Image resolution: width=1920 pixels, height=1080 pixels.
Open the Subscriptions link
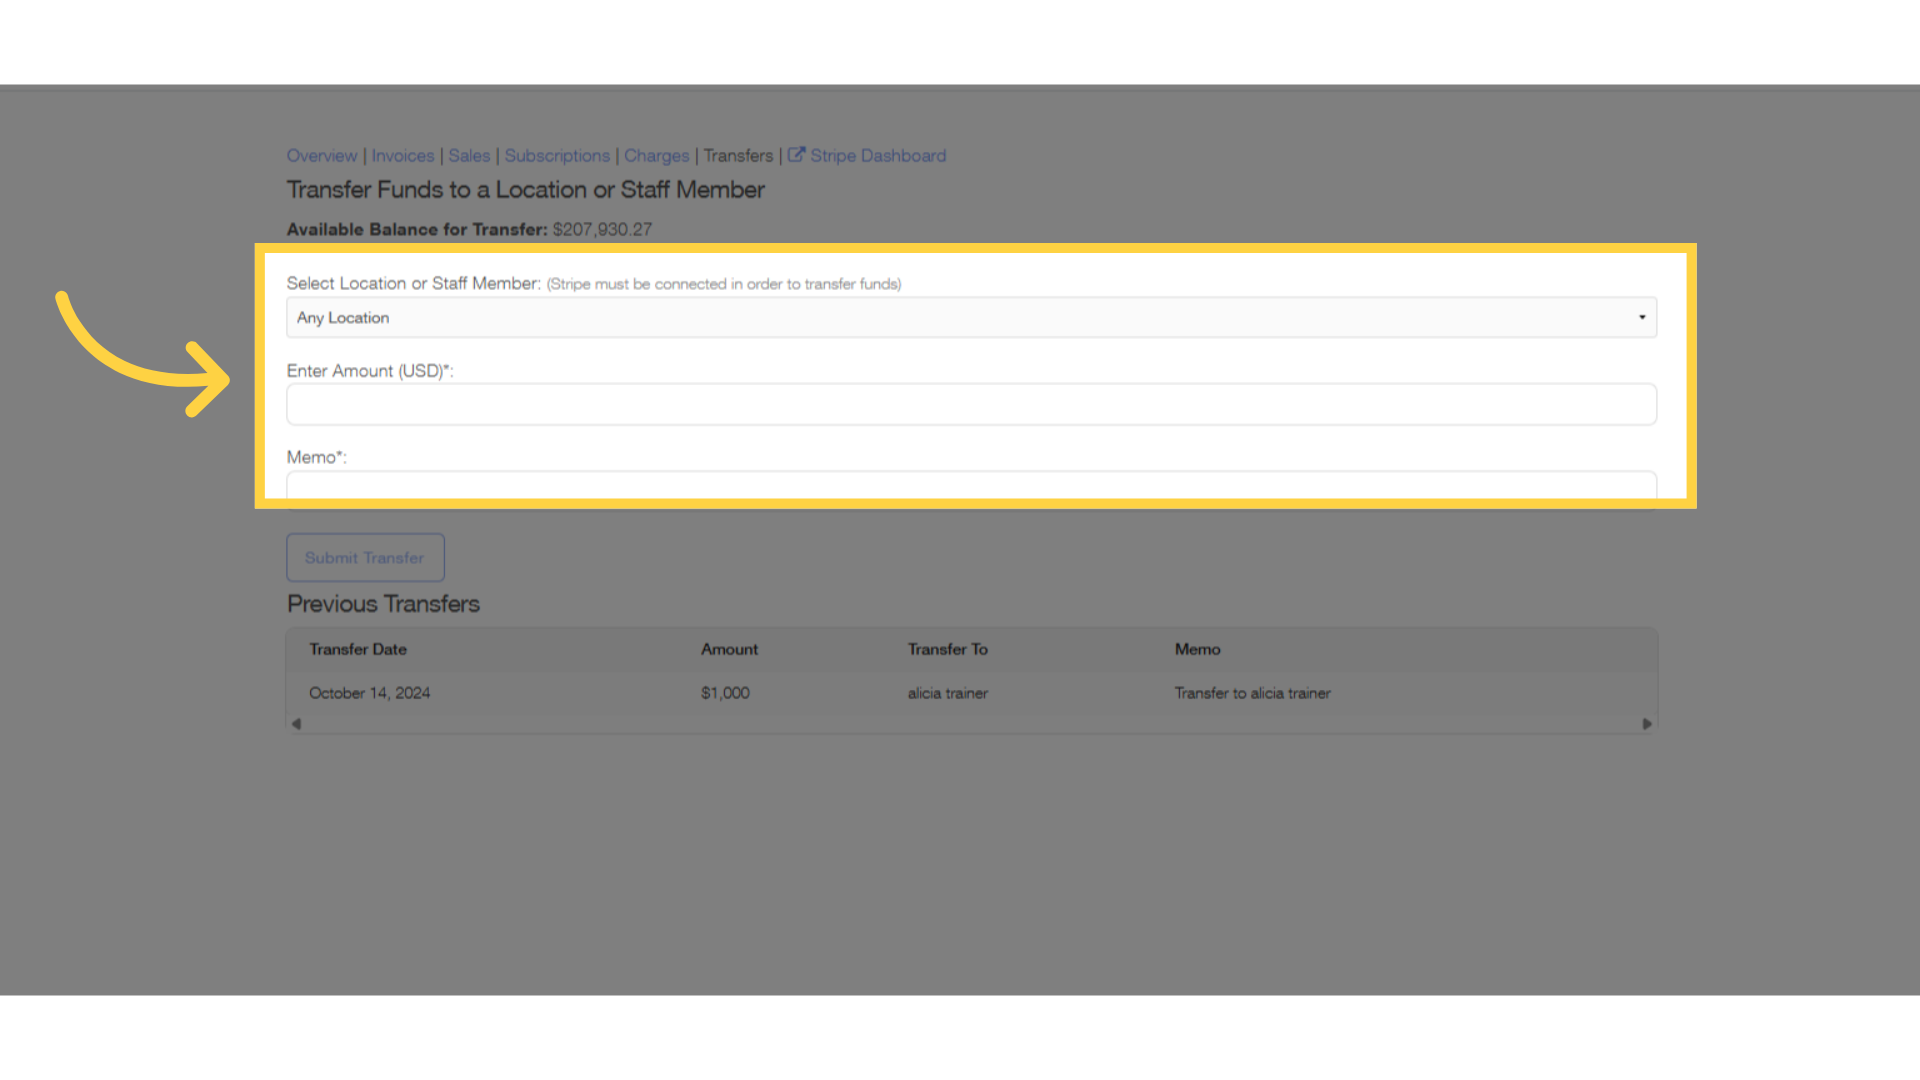pyautogui.click(x=557, y=156)
